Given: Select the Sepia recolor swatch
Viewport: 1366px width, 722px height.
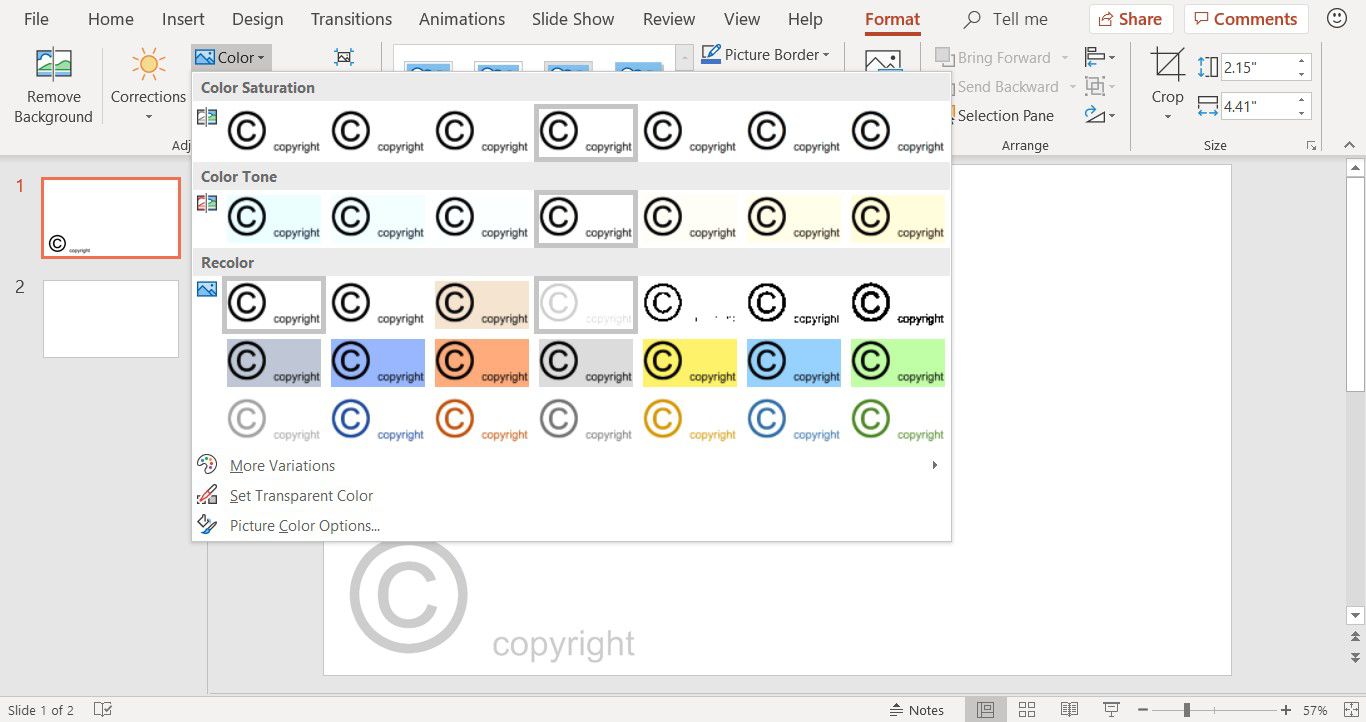Looking at the screenshot, I should tap(482, 304).
